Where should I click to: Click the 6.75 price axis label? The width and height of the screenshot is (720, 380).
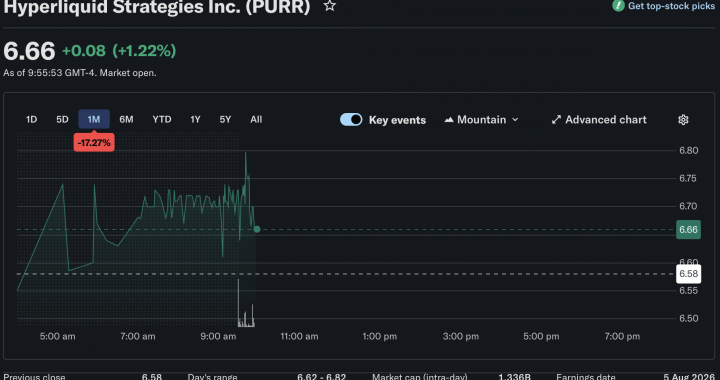click(689, 179)
